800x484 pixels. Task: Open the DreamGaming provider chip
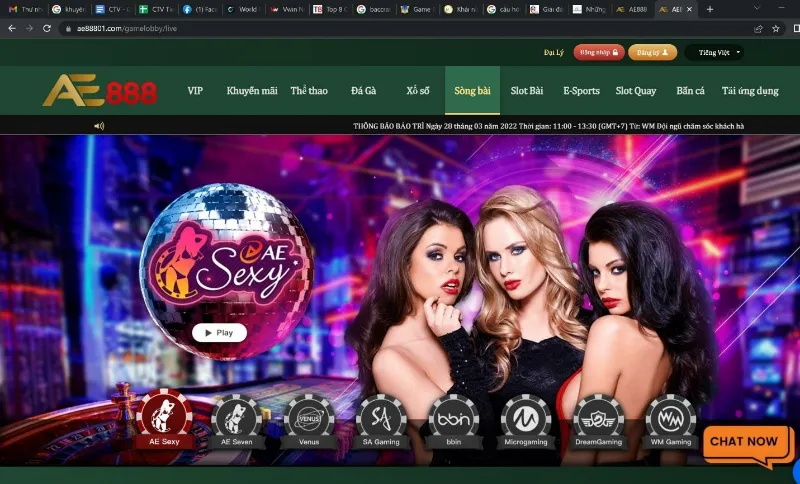click(x=598, y=421)
